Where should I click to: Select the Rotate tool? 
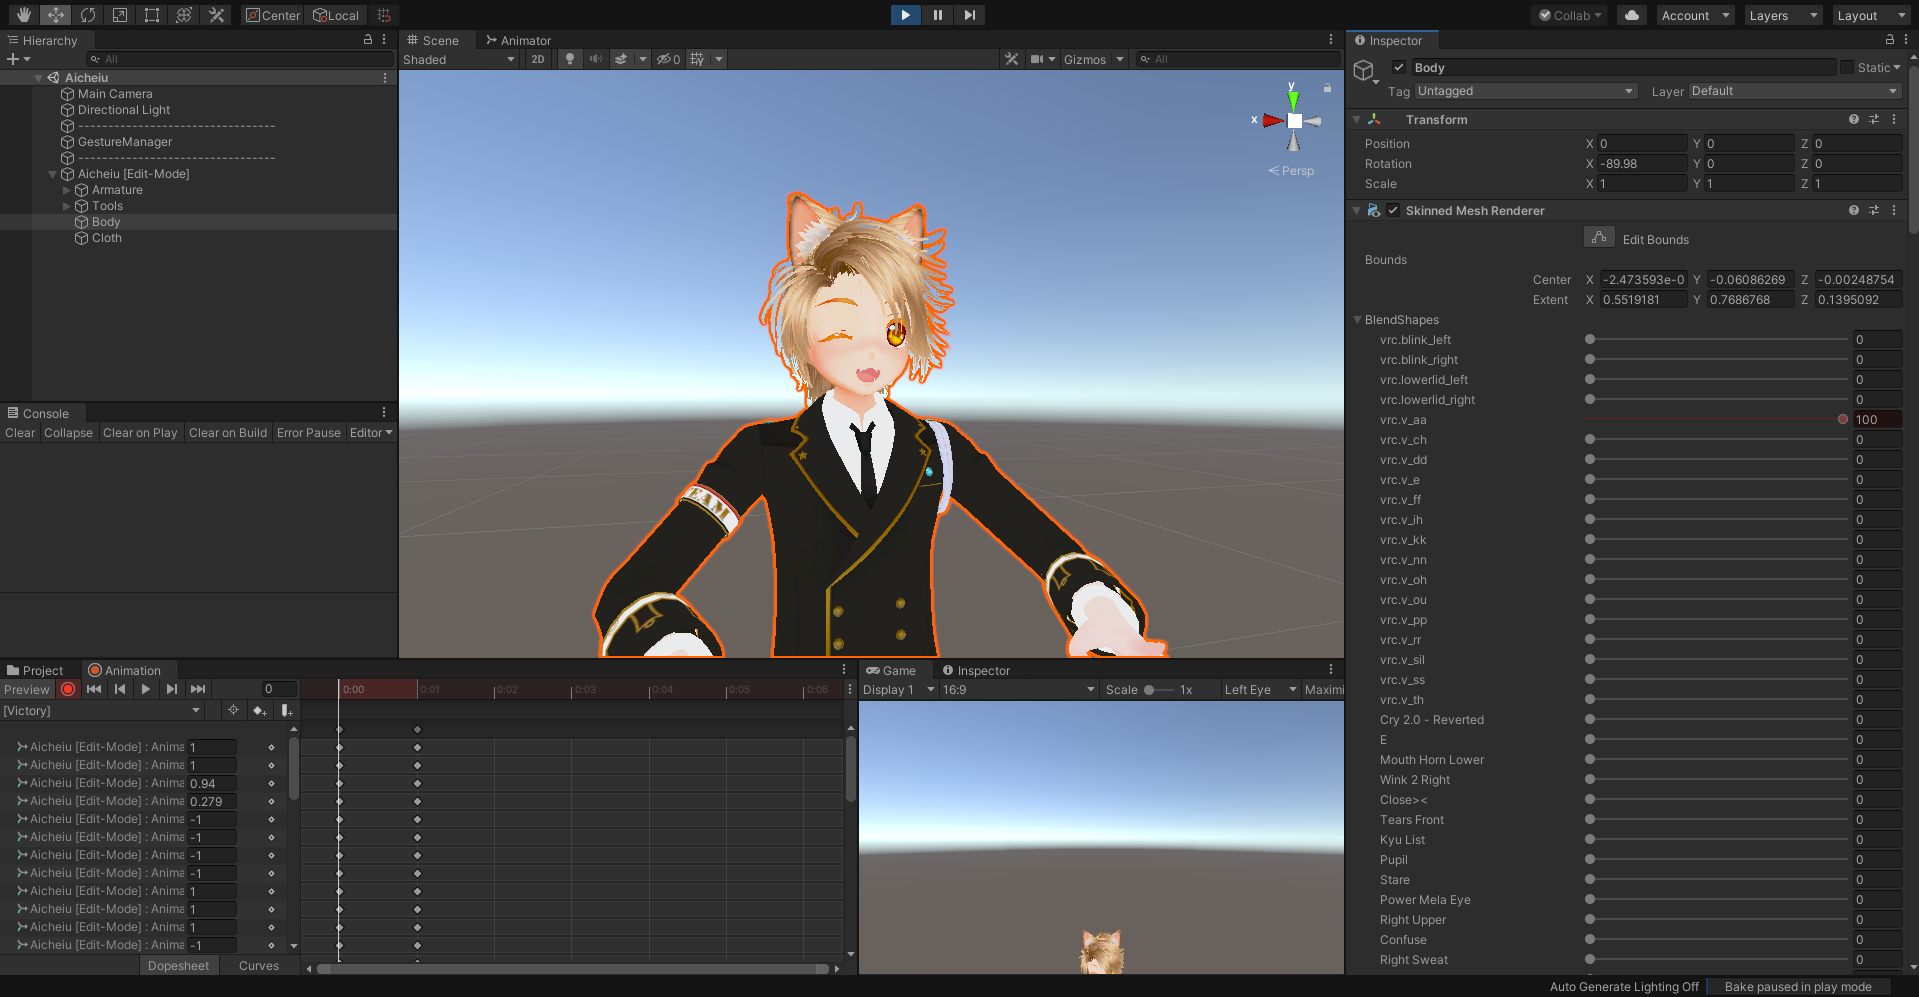coord(88,15)
